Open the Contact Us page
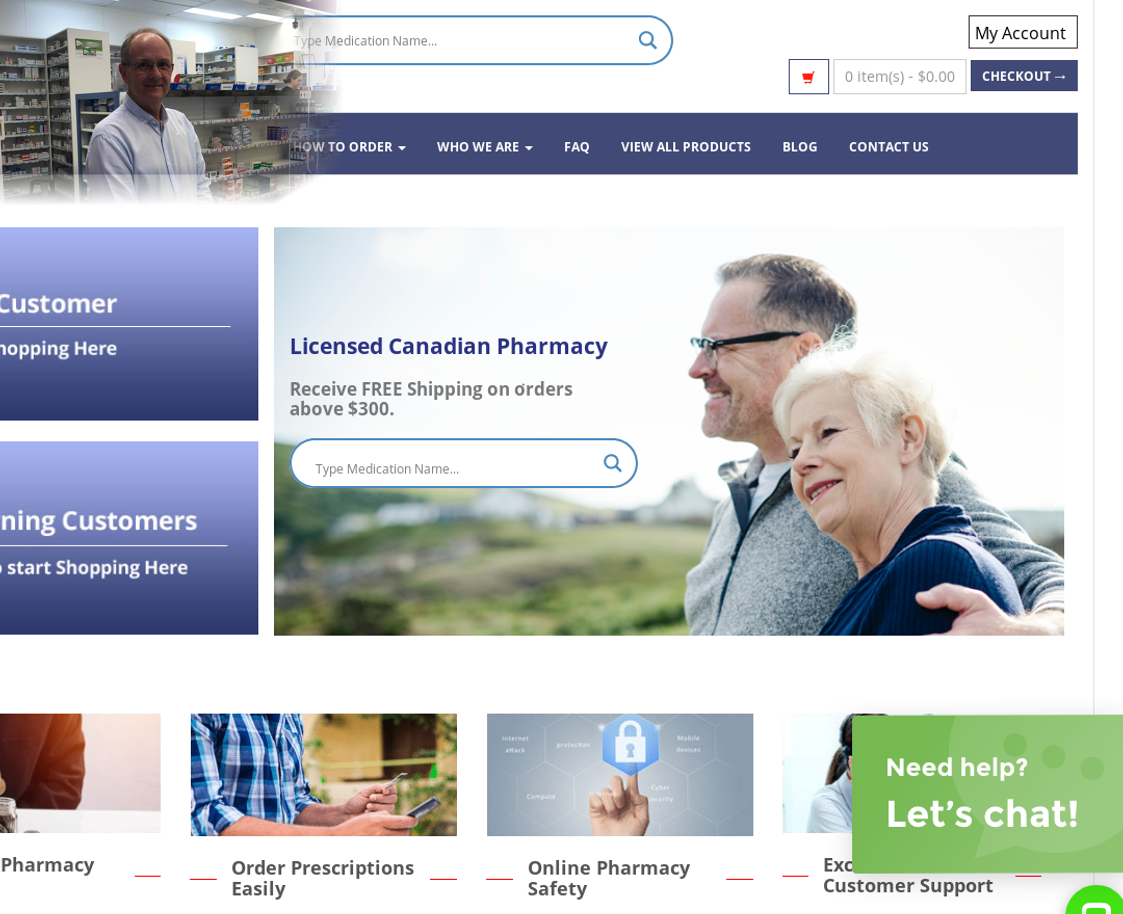Viewport: 1123px width, 914px height. tap(888, 147)
